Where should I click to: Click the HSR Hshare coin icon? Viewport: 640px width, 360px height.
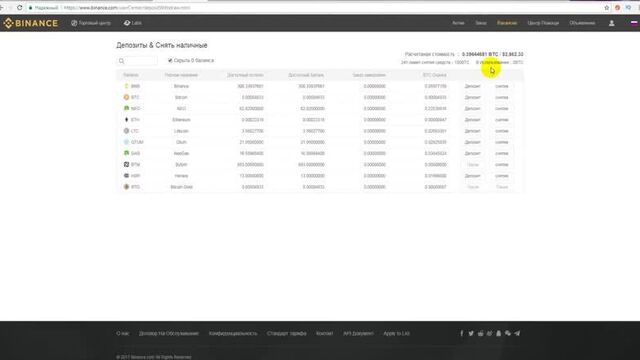127,176
